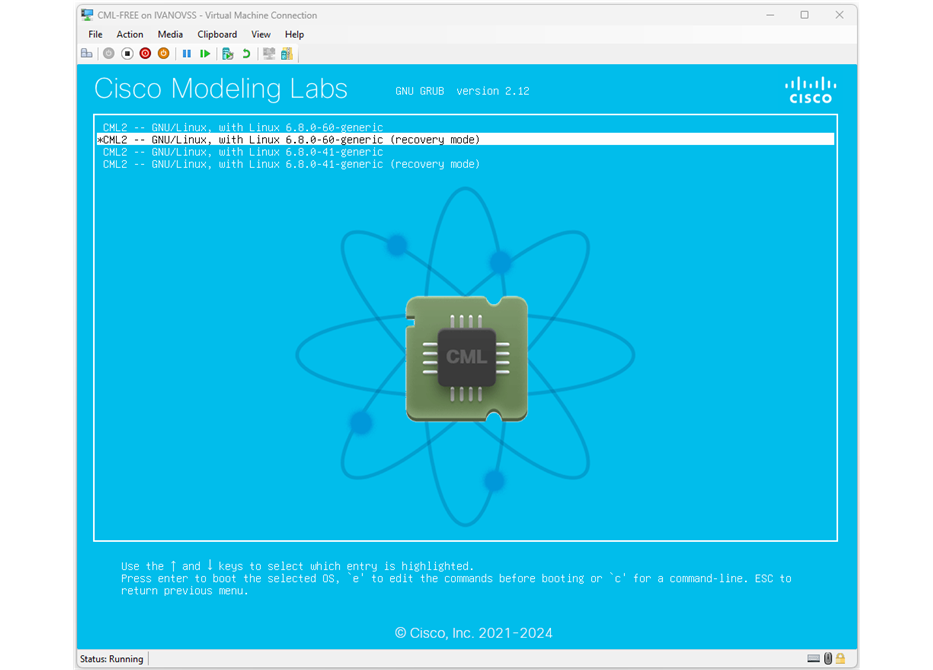Click the green Revert arrow icon

246,54
